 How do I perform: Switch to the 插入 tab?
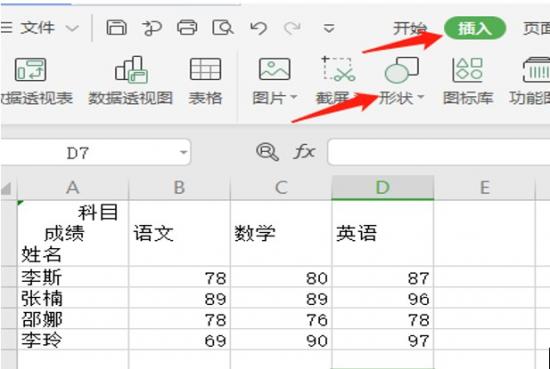pos(475,28)
